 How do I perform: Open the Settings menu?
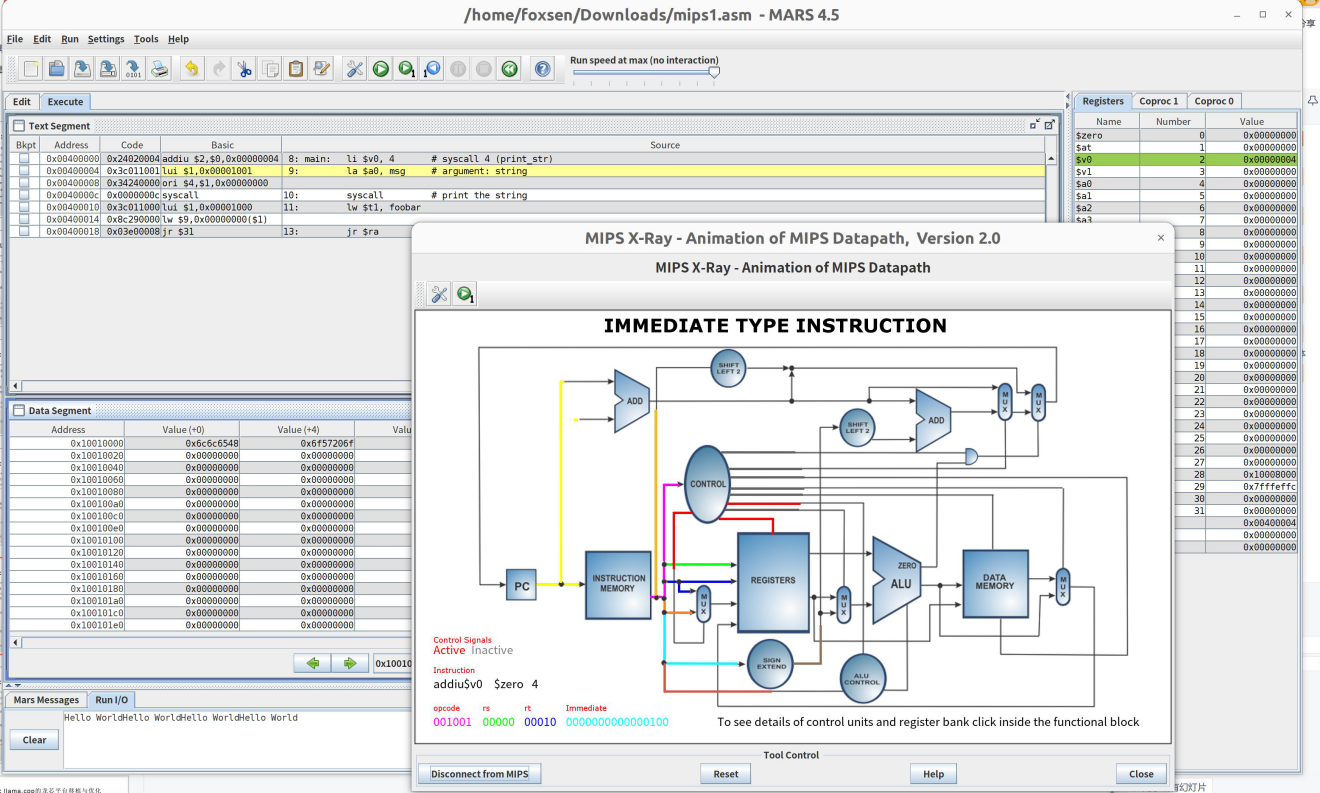coord(106,39)
